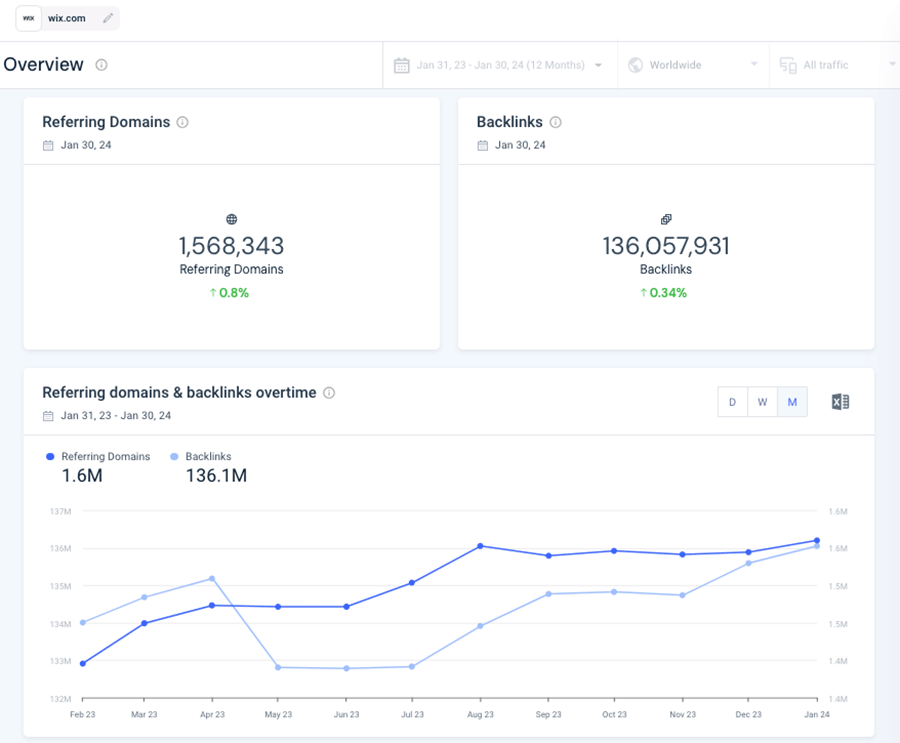
Task: Edit the wix.com domain with pencil icon
Action: (108, 18)
